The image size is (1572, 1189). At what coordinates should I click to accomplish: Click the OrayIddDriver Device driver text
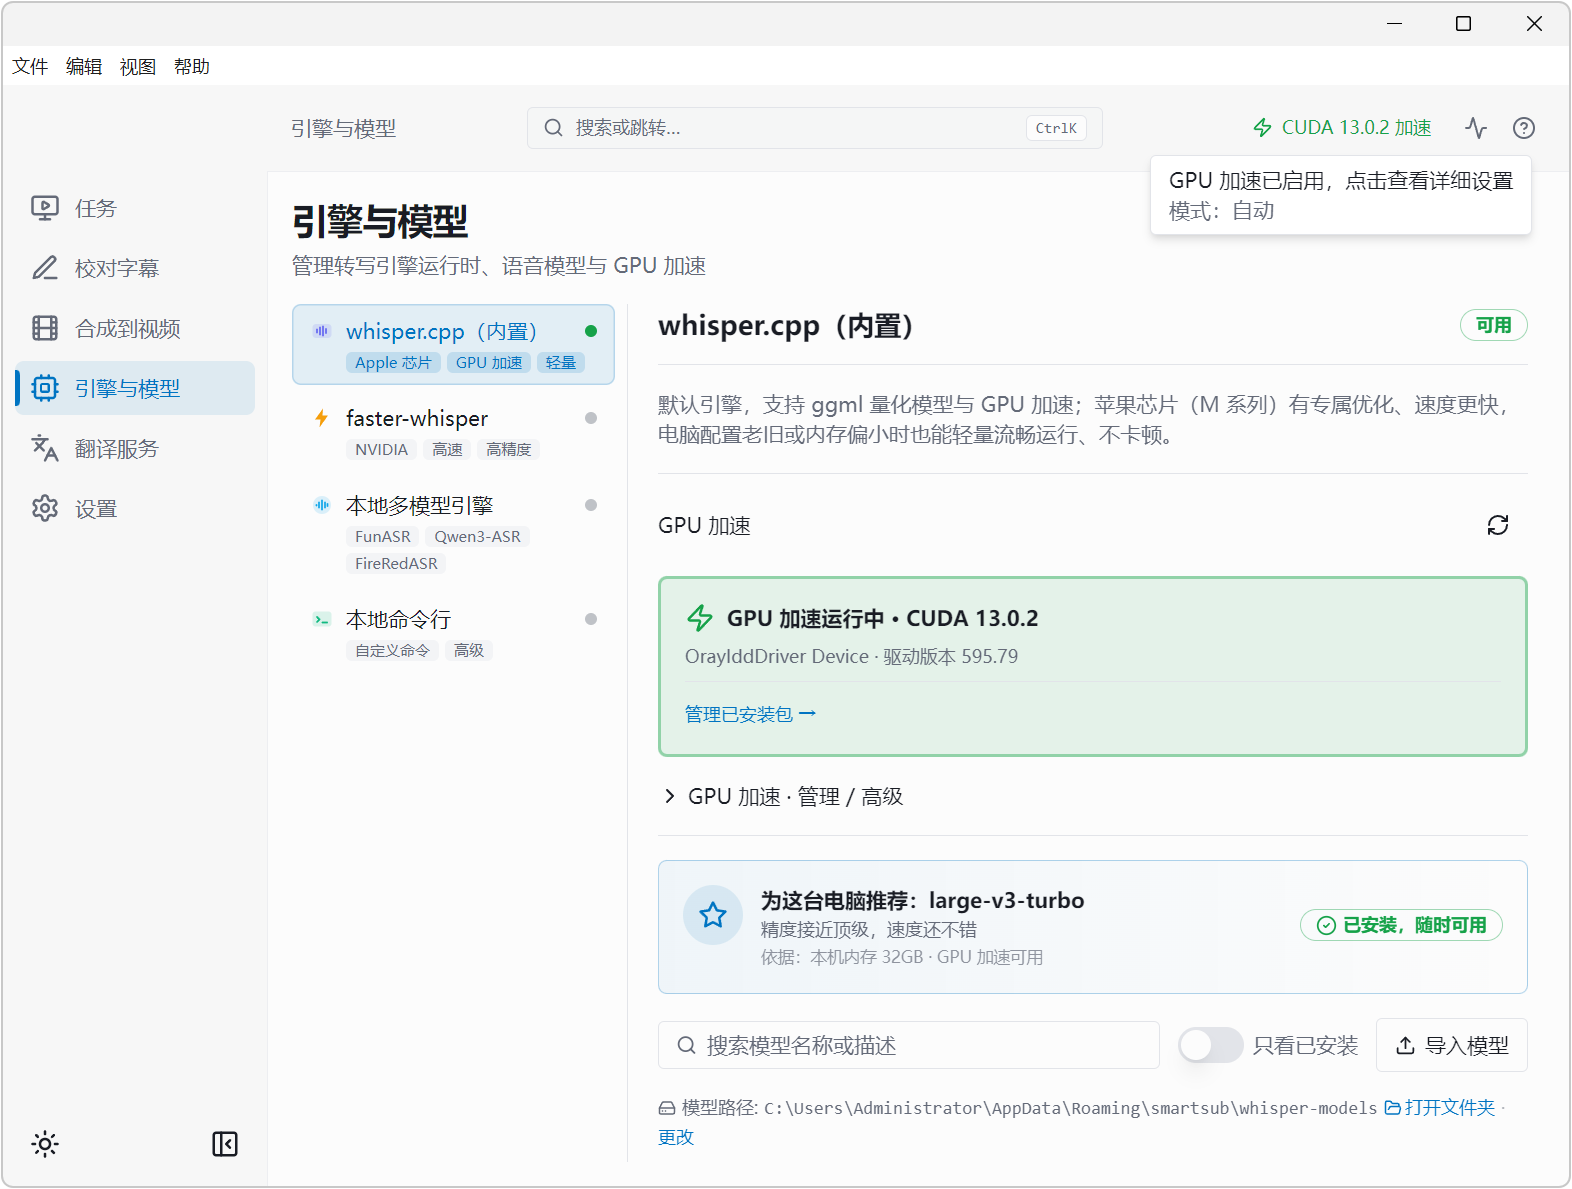coord(851,657)
